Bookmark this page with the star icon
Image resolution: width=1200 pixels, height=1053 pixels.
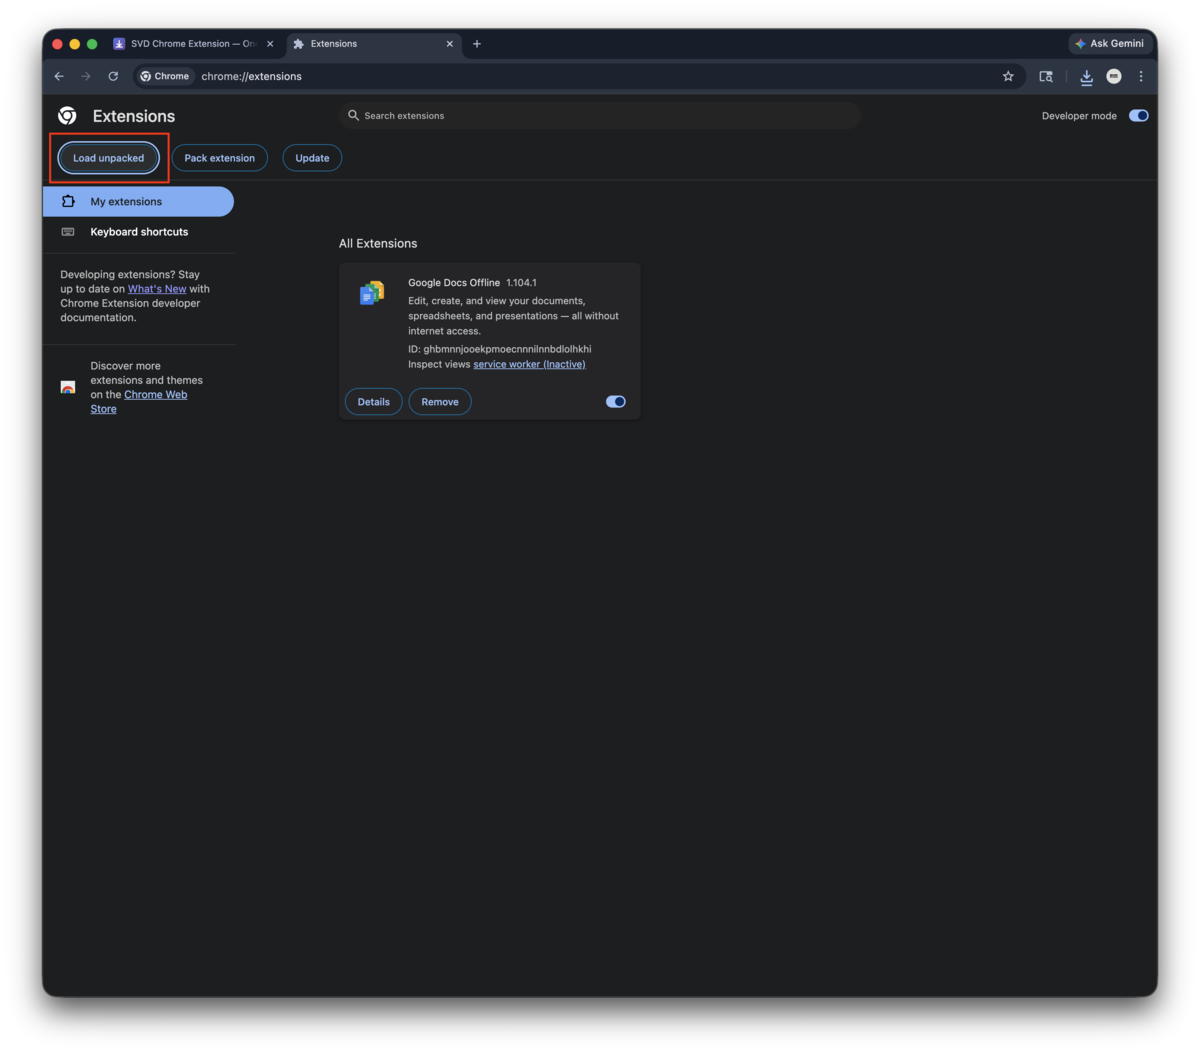click(1008, 76)
